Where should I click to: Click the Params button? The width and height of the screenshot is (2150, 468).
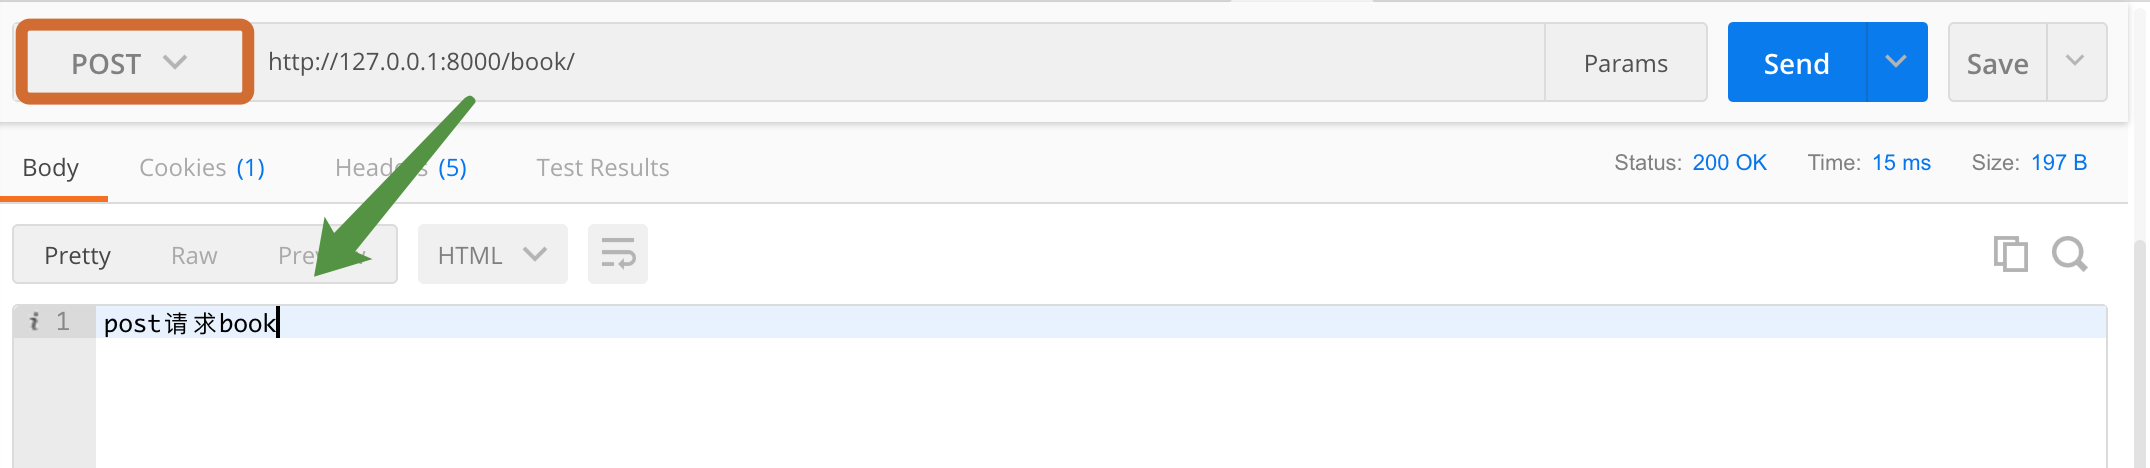1626,62
